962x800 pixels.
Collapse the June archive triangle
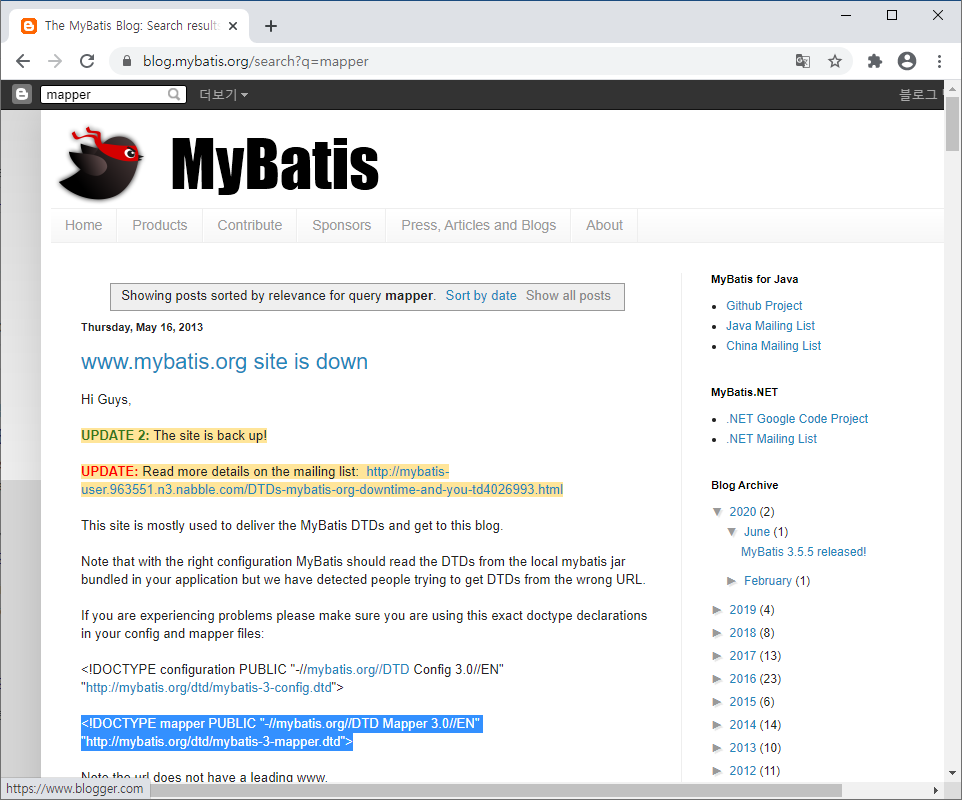coord(732,532)
